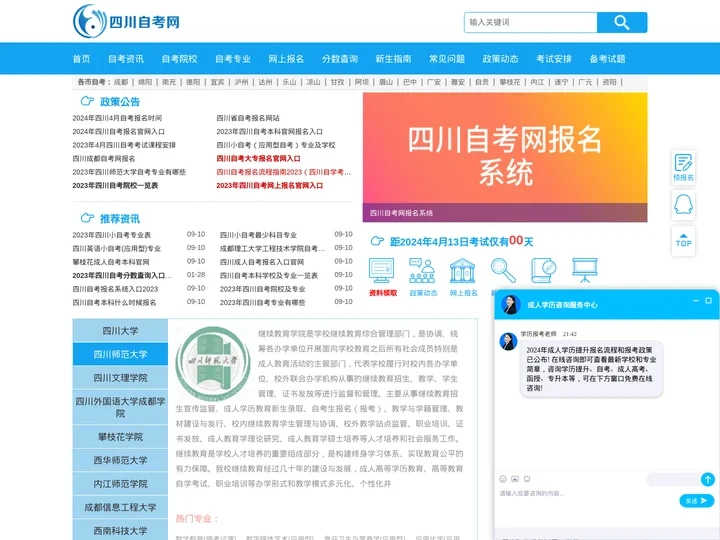Click the 攀枝花 city link
The image size is (720, 540).
pyautogui.click(x=510, y=82)
